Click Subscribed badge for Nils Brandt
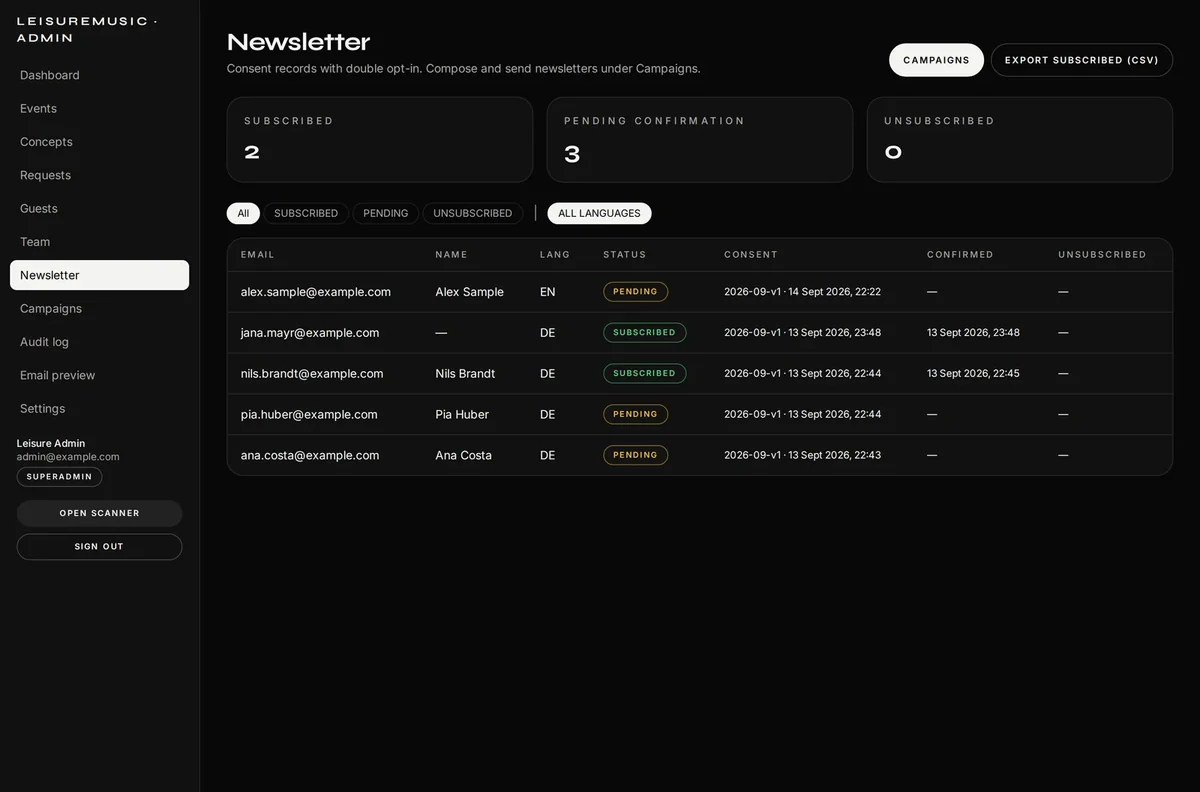The width and height of the screenshot is (1200, 792). point(644,374)
